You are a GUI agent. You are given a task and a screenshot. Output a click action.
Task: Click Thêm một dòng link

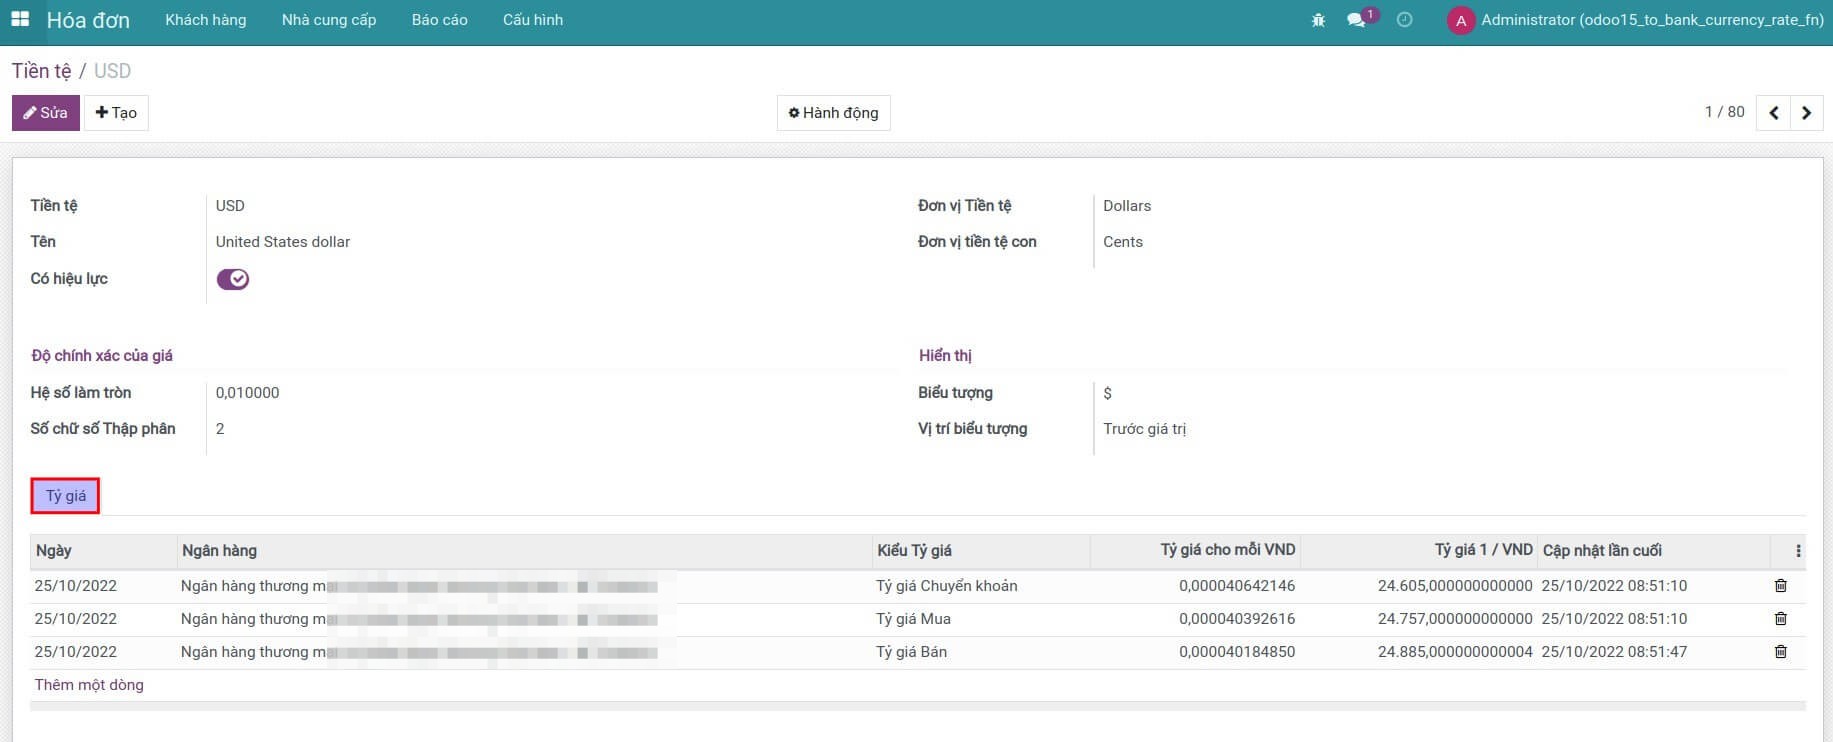coord(89,685)
